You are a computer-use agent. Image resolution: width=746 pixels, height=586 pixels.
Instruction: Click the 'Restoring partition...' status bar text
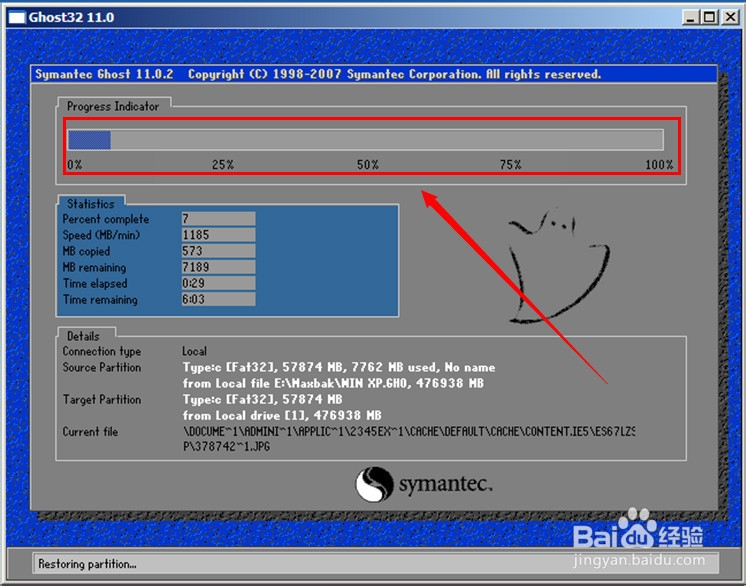[x=87, y=564]
